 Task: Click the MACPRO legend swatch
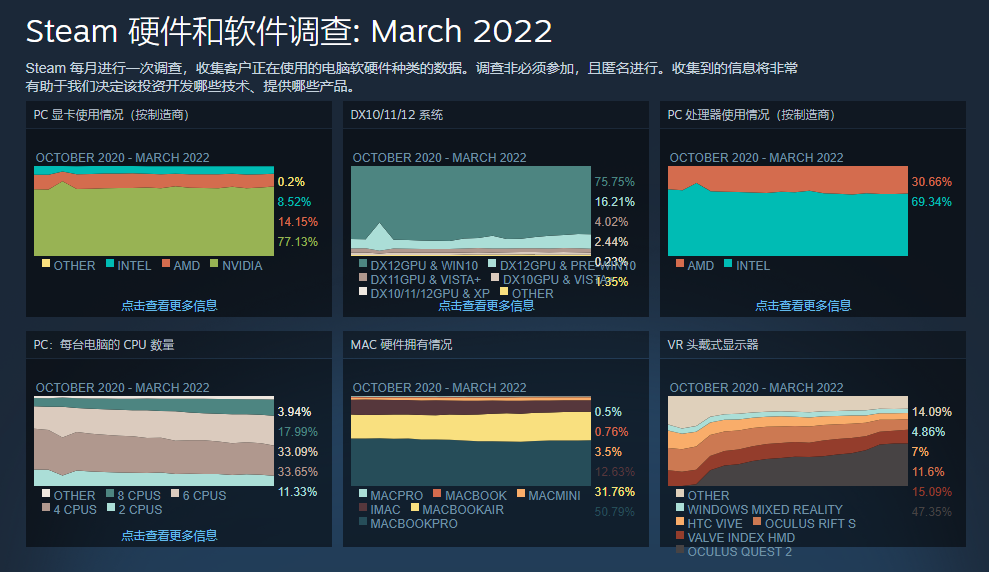[x=363, y=494]
